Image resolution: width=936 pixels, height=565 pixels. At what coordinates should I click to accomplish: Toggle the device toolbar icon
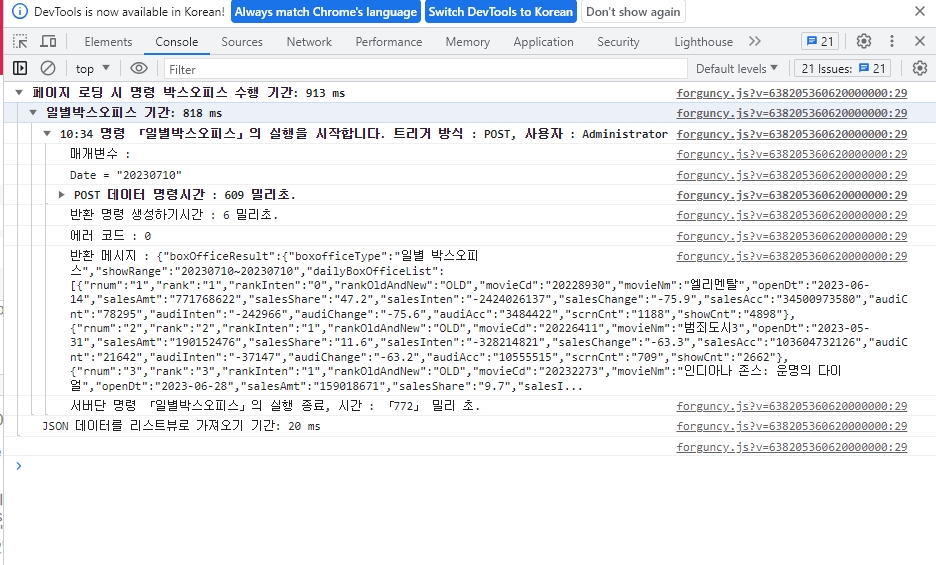click(48, 42)
